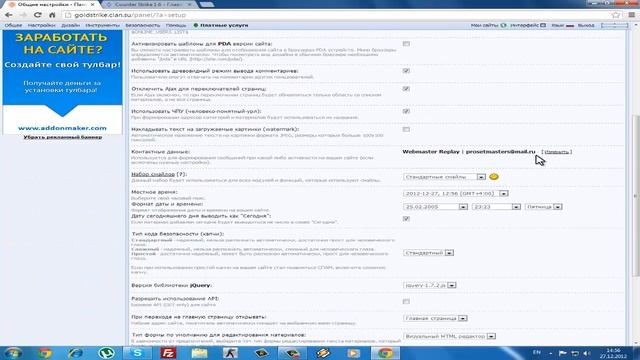
Task: Open the 'Безопасность' panel menu
Action: tap(142, 25)
